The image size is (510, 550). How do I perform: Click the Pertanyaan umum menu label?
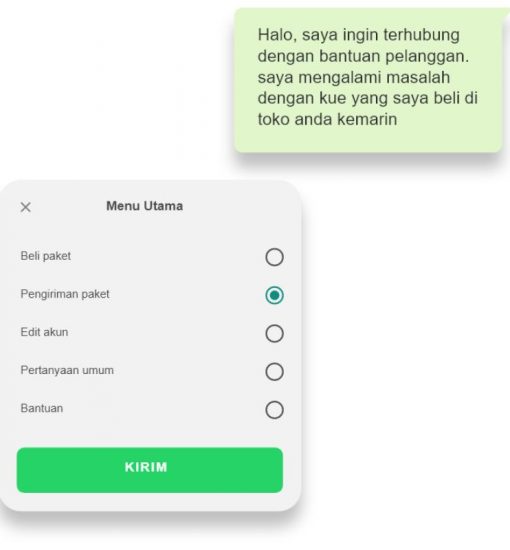point(67,370)
